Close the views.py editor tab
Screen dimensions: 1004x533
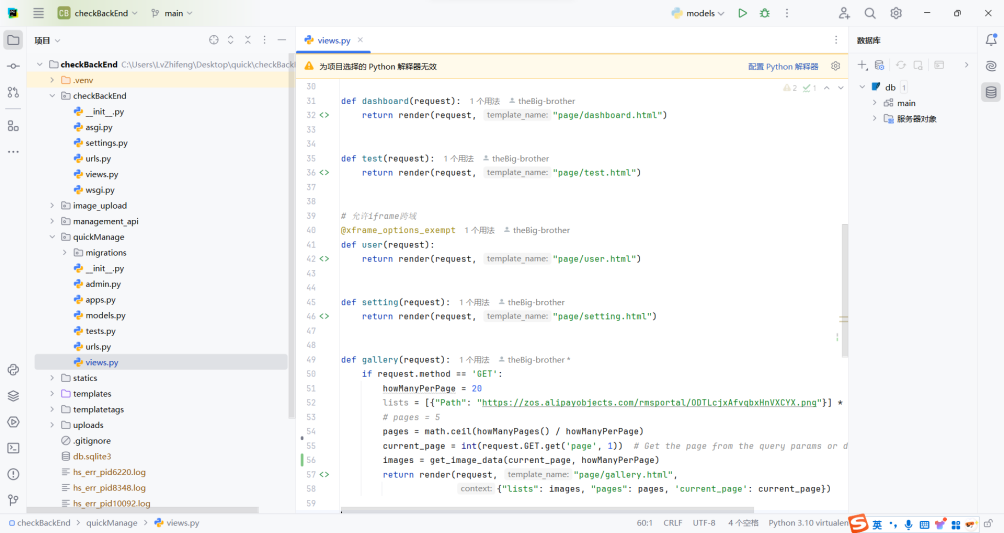point(361,40)
